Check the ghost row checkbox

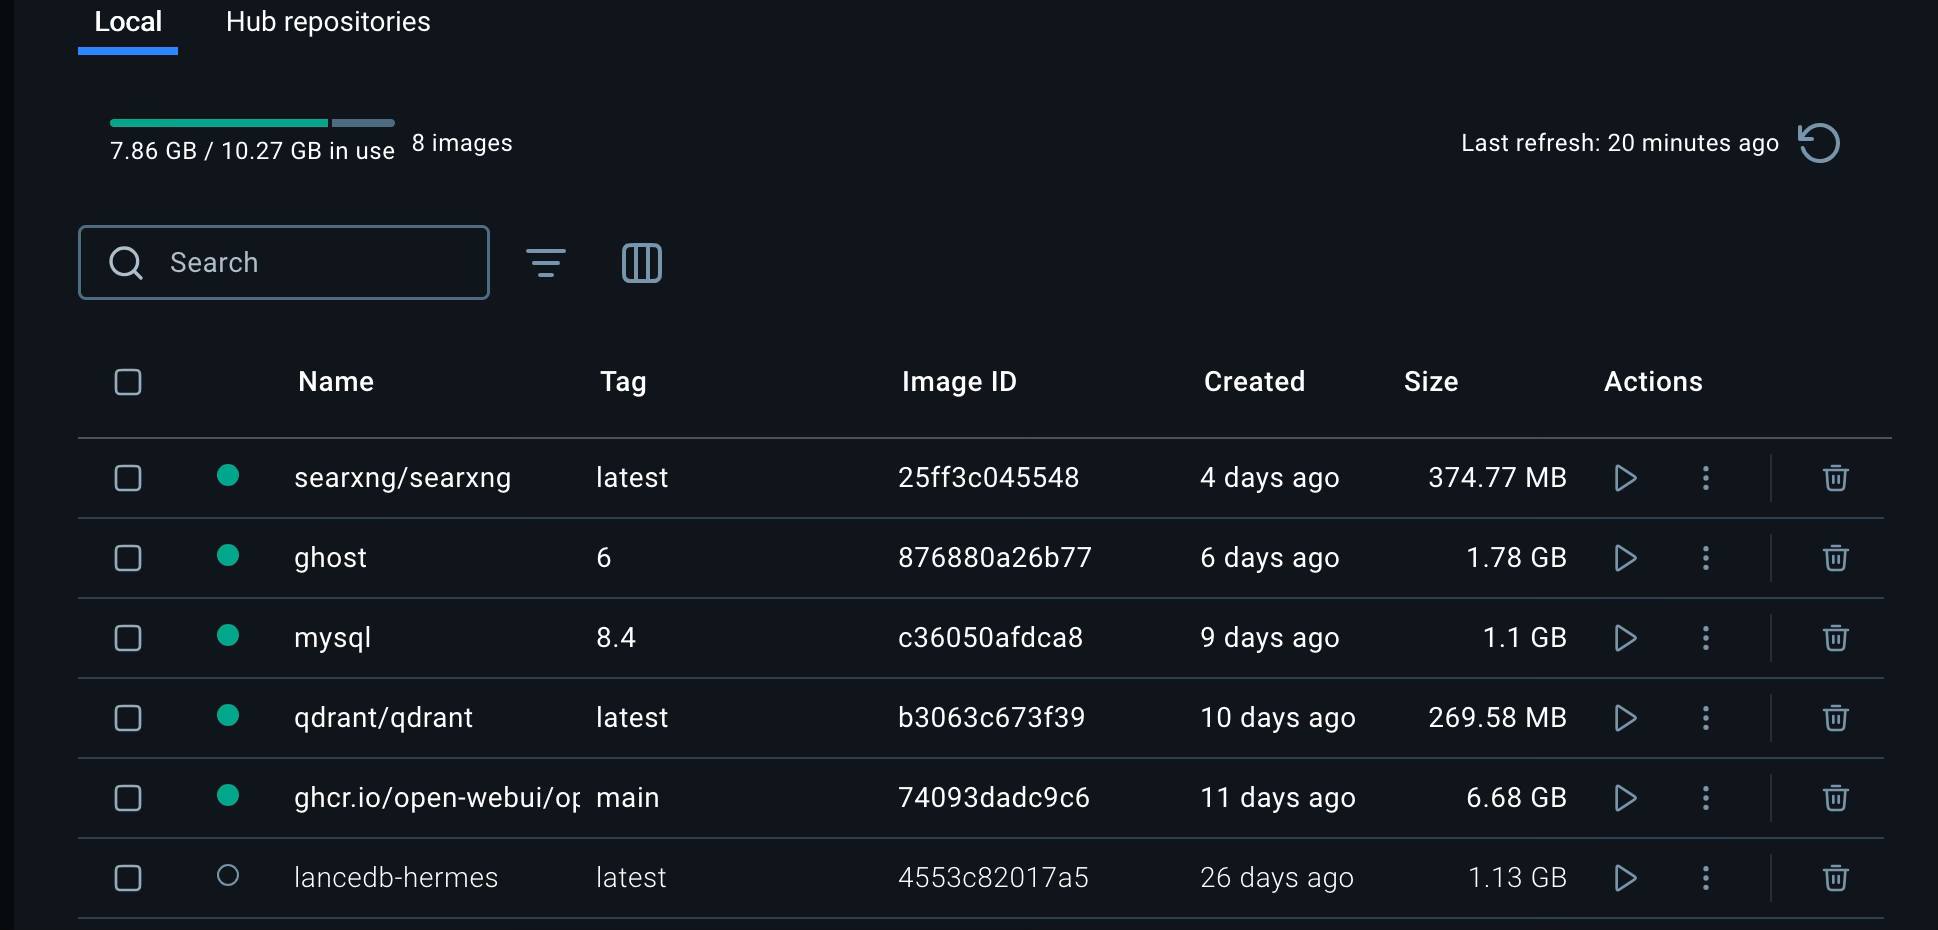pos(128,558)
